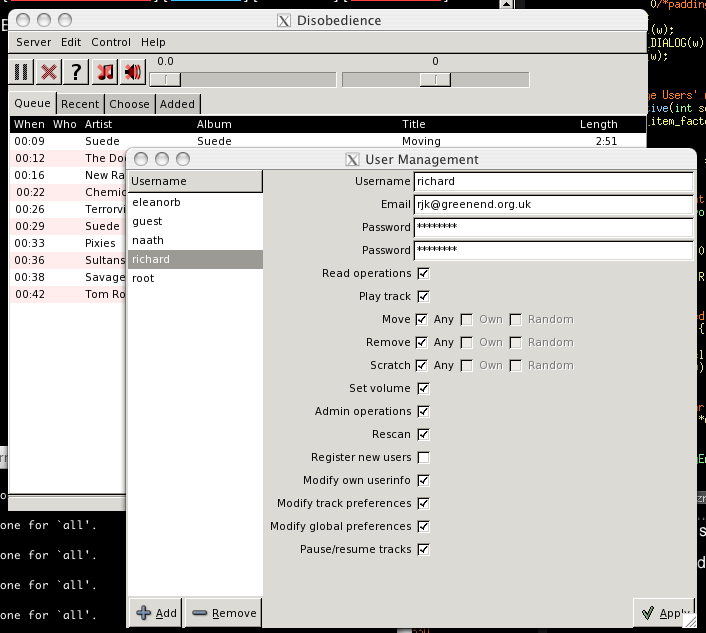Click the minus Remove user button
Image resolution: width=706 pixels, height=633 pixels.
click(222, 613)
